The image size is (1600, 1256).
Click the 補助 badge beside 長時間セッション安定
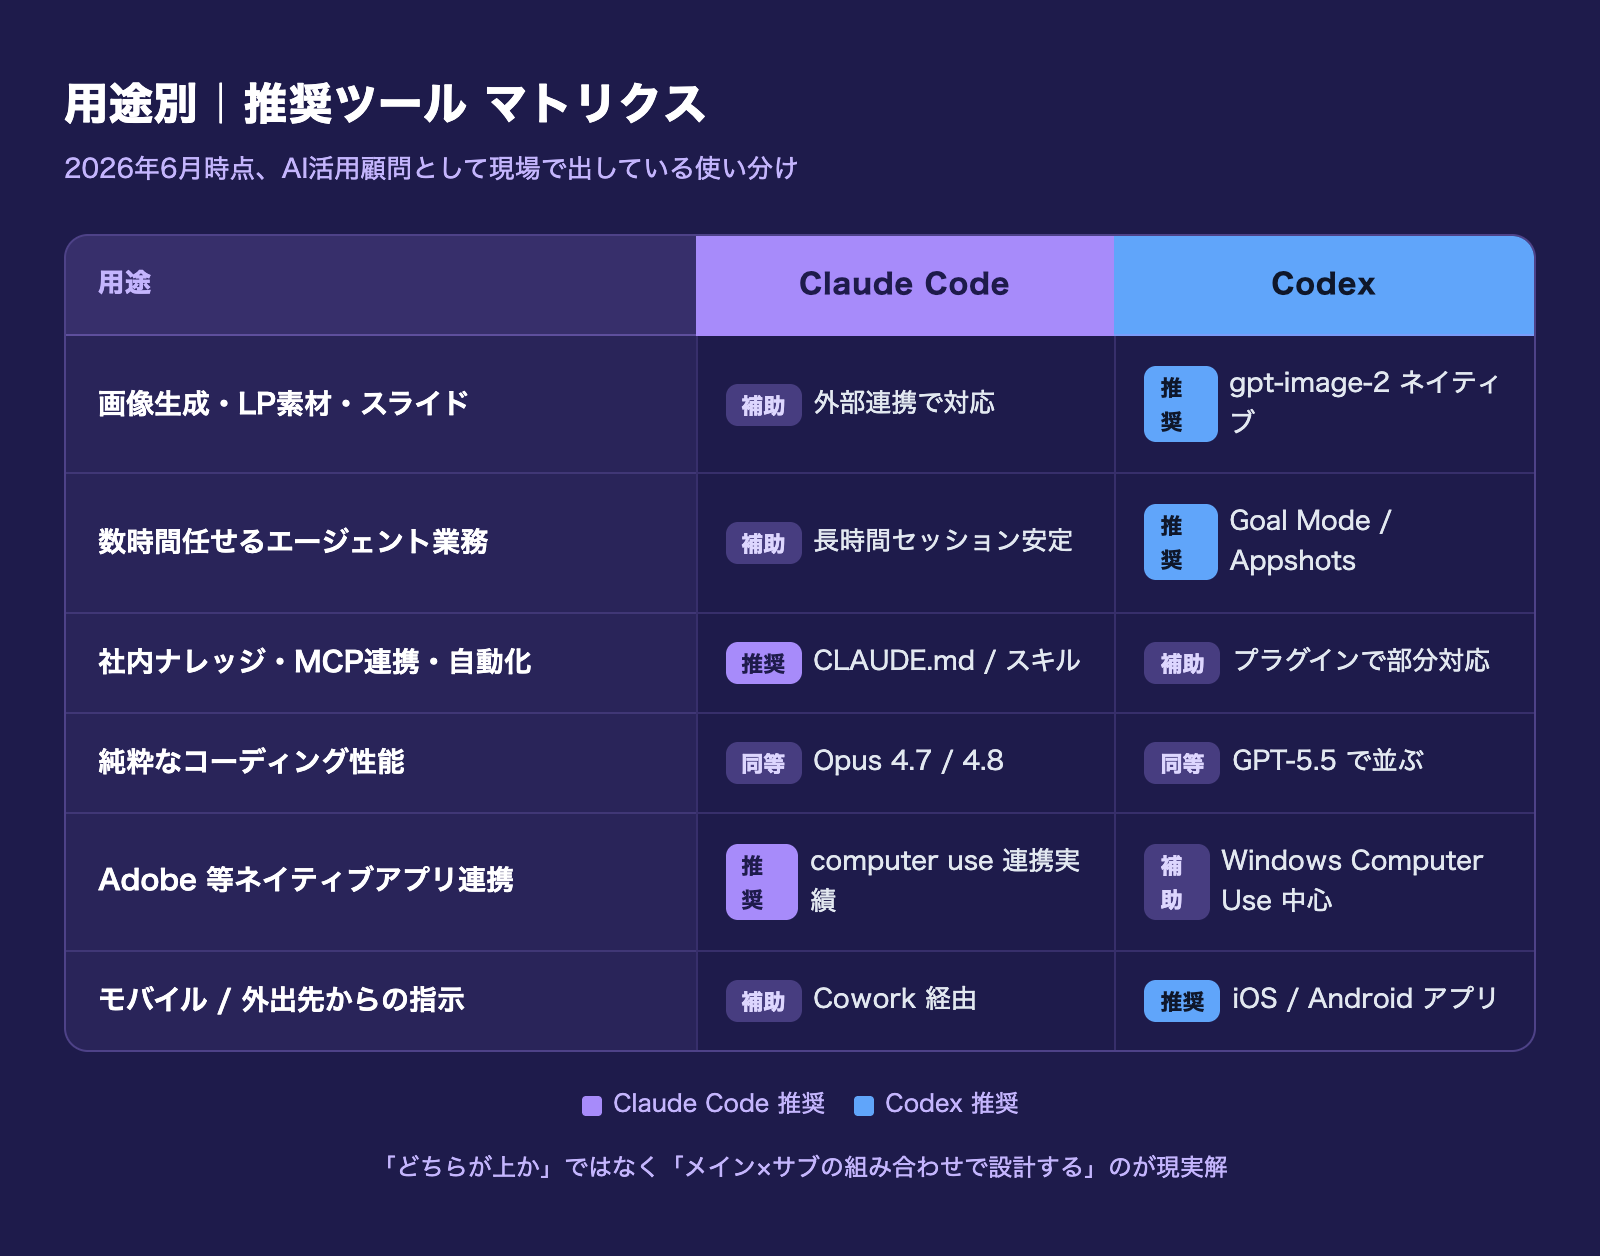pyautogui.click(x=763, y=543)
